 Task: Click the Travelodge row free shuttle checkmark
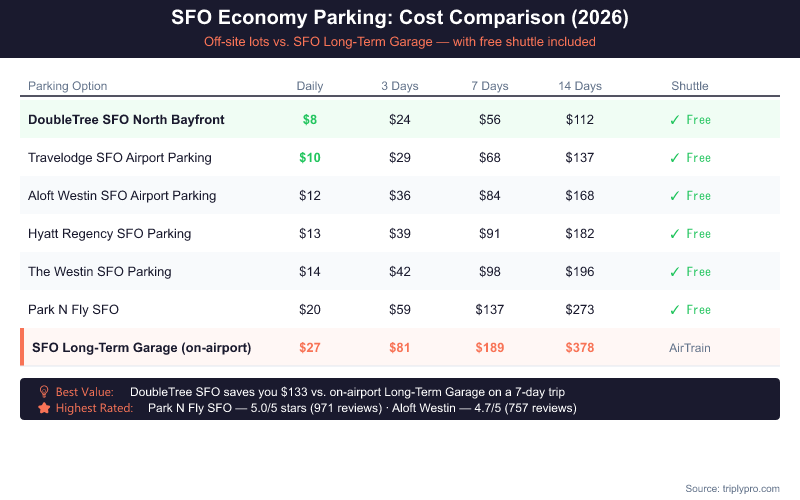click(675, 158)
